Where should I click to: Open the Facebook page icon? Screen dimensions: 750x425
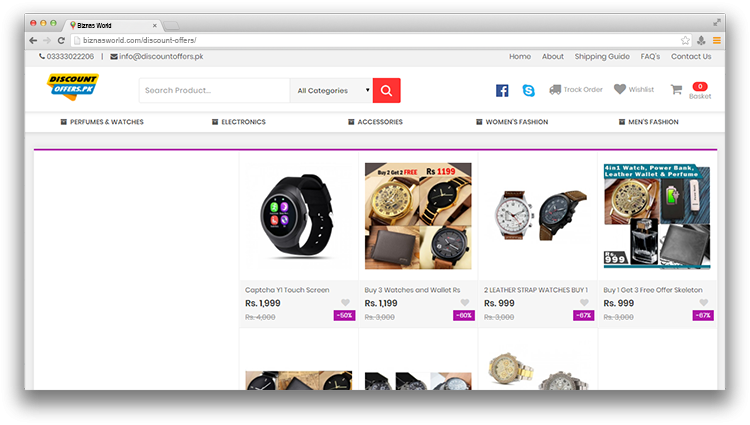502,90
